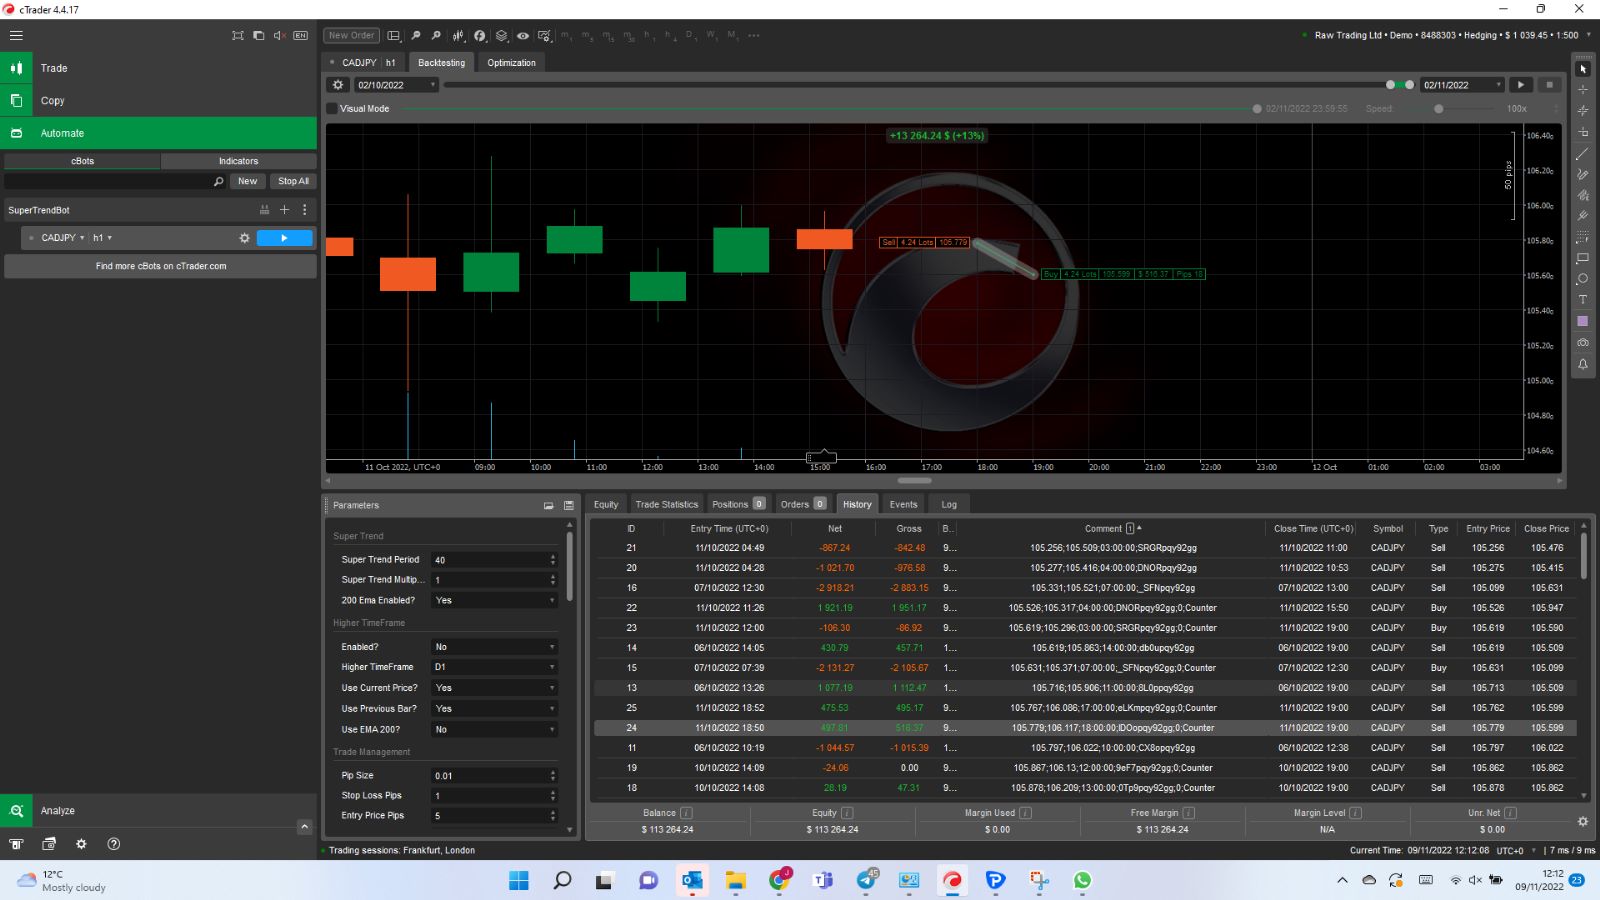Viewport: 1600px width, 900px height.
Task: Select the rectangle shape tool
Action: coord(1582,258)
